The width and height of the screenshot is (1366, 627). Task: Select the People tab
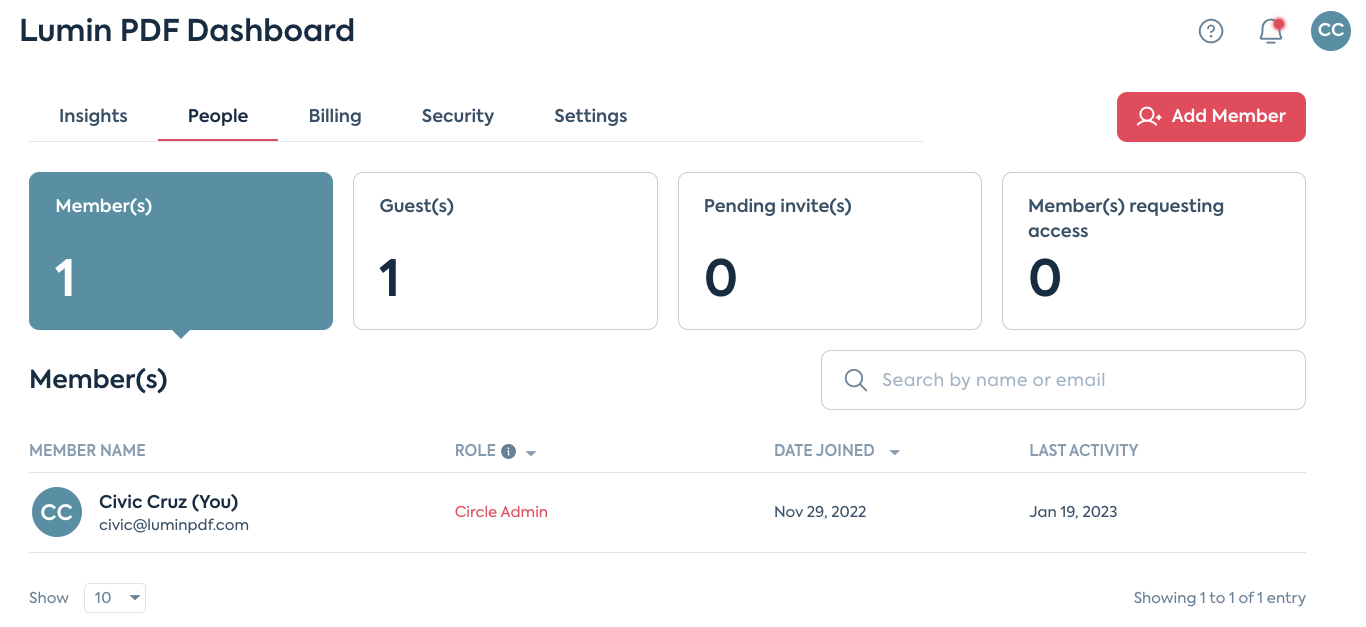218,116
